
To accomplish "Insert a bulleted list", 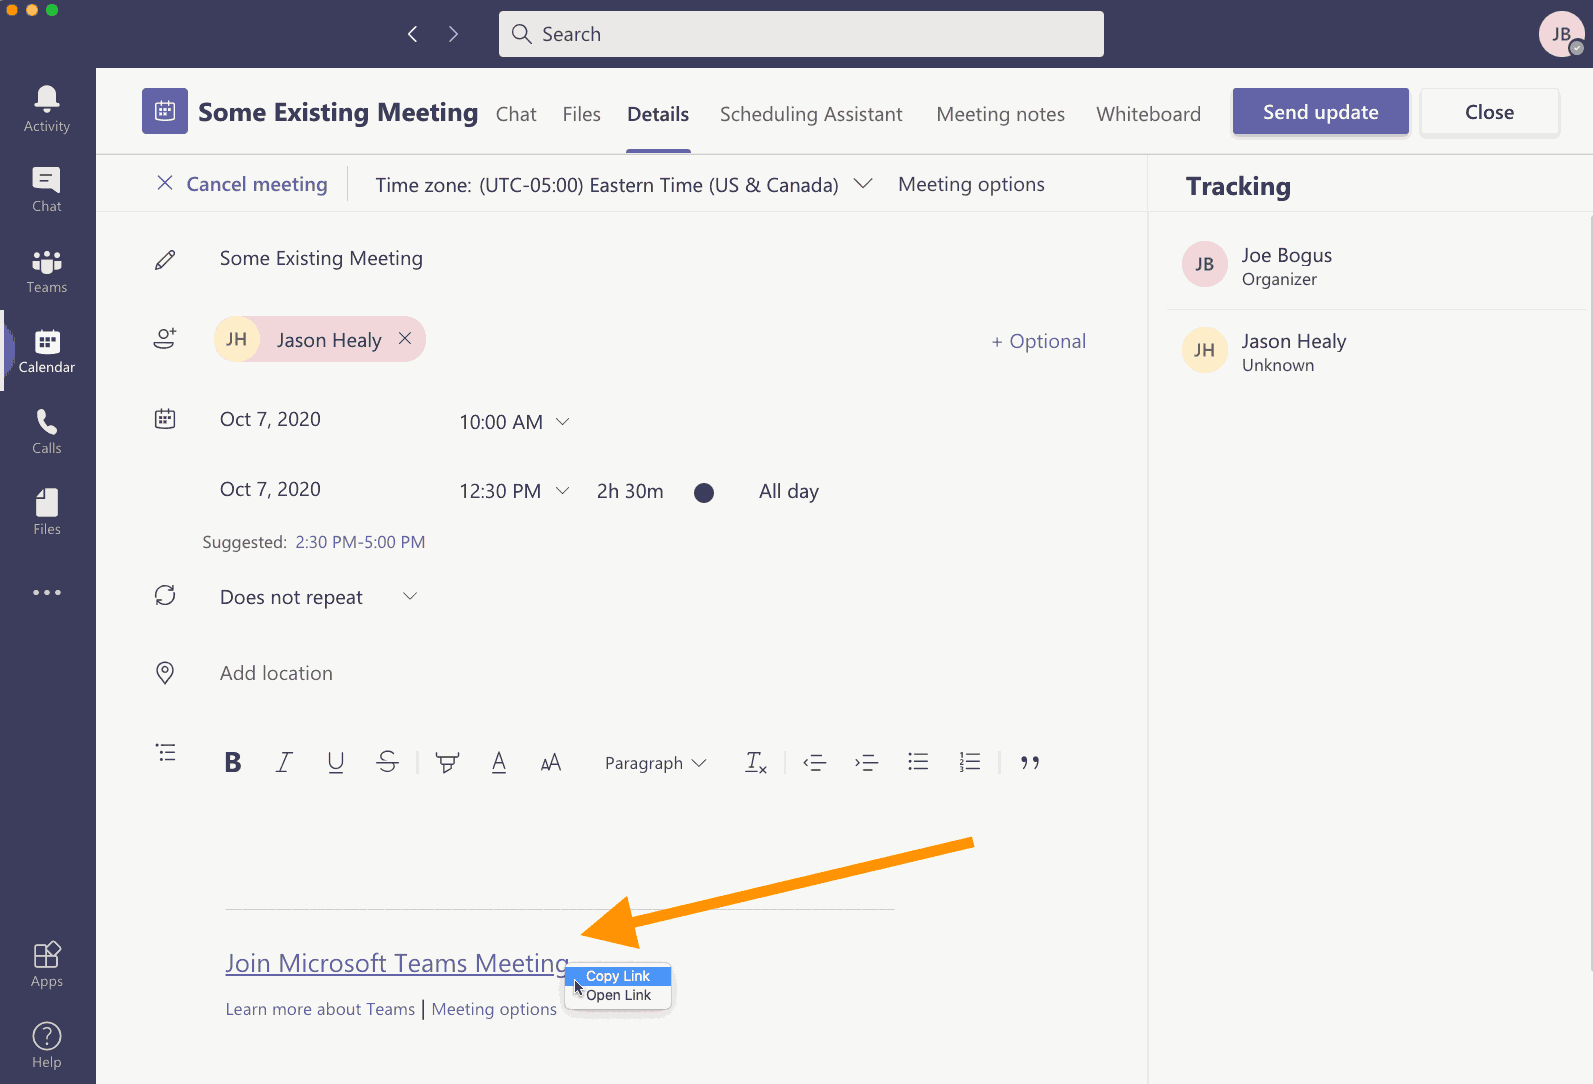I will (918, 763).
